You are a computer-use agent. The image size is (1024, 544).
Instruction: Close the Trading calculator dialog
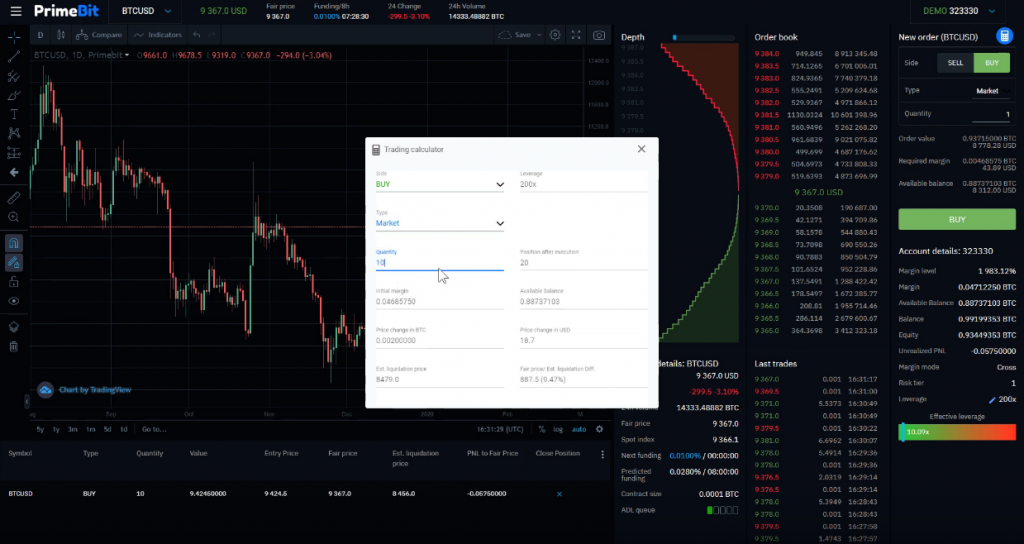pyautogui.click(x=641, y=149)
